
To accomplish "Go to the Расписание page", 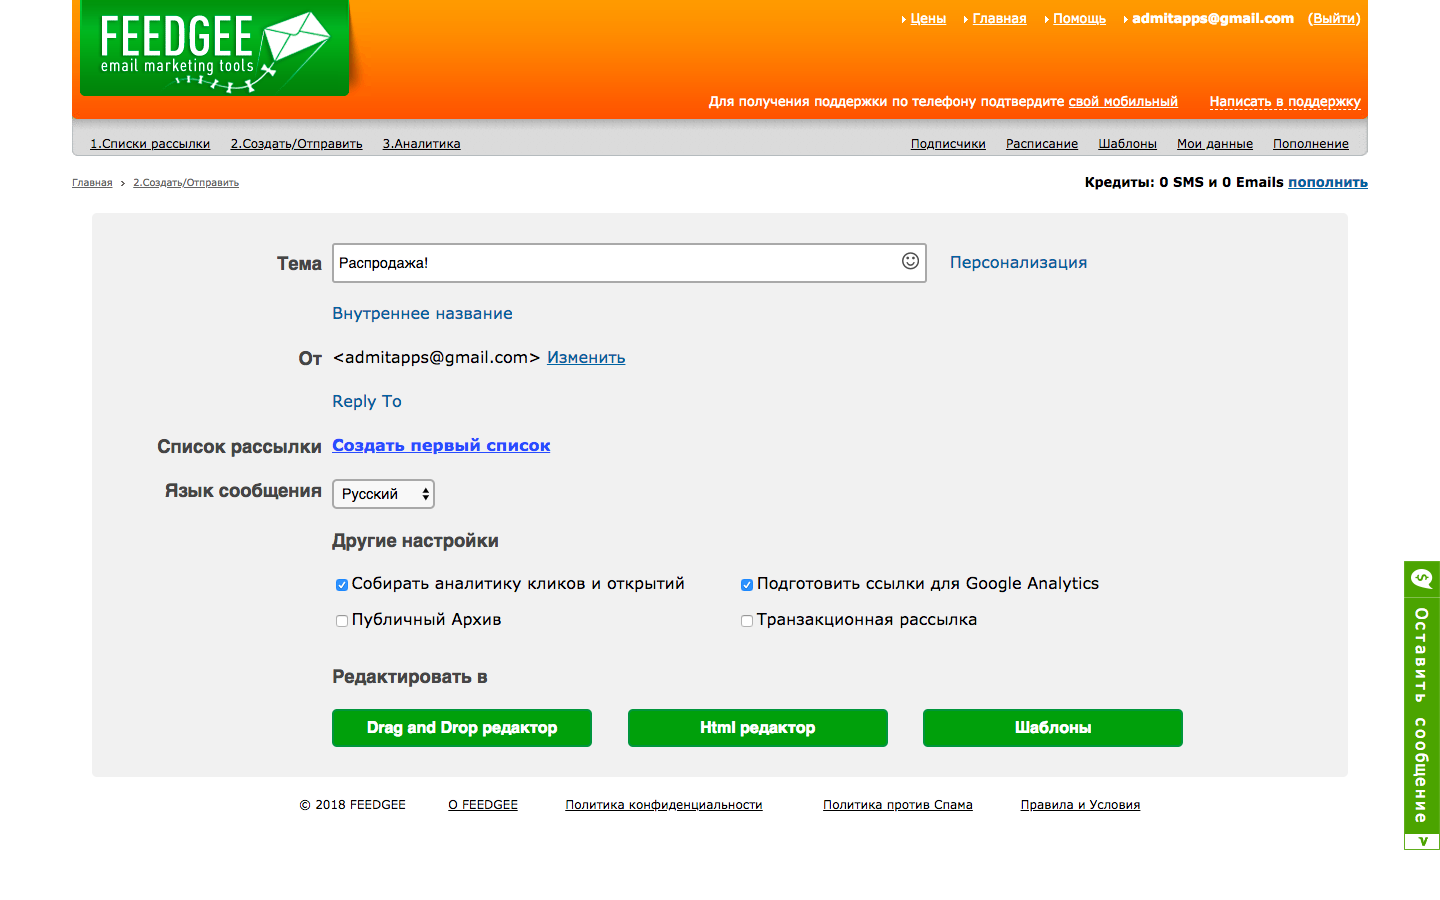I will (x=1041, y=143).
